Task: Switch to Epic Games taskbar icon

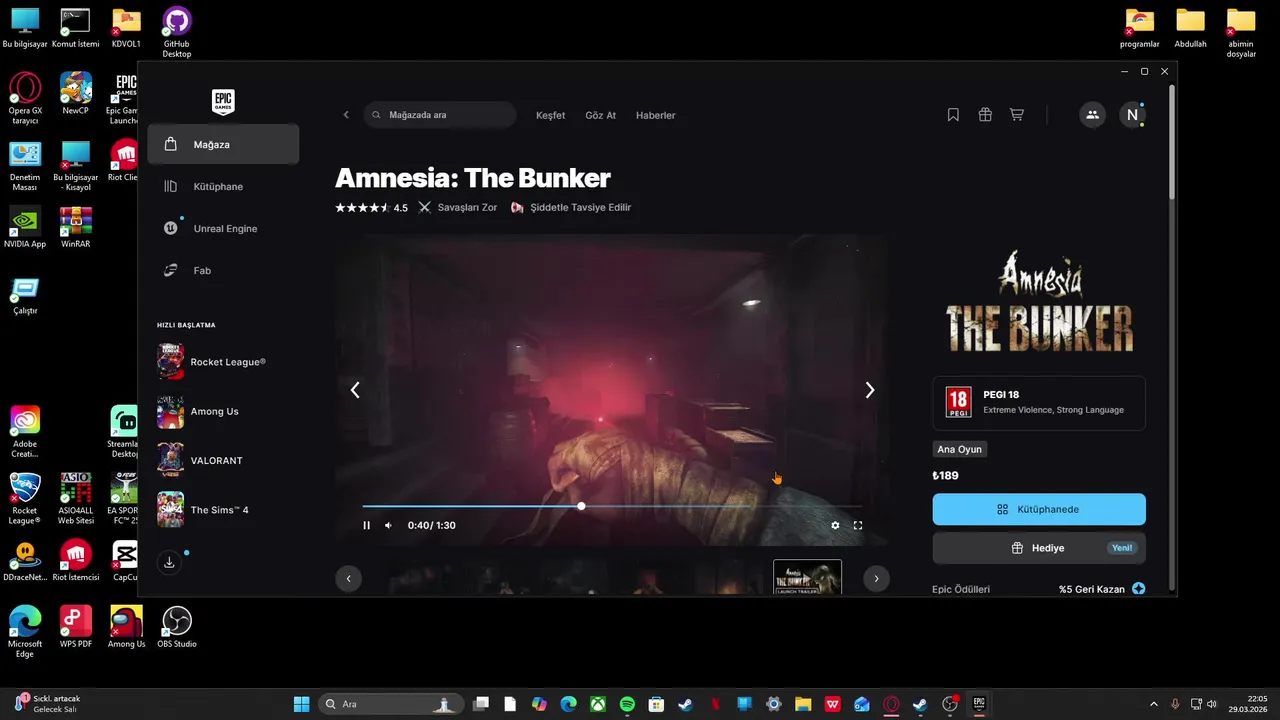Action: [979, 704]
